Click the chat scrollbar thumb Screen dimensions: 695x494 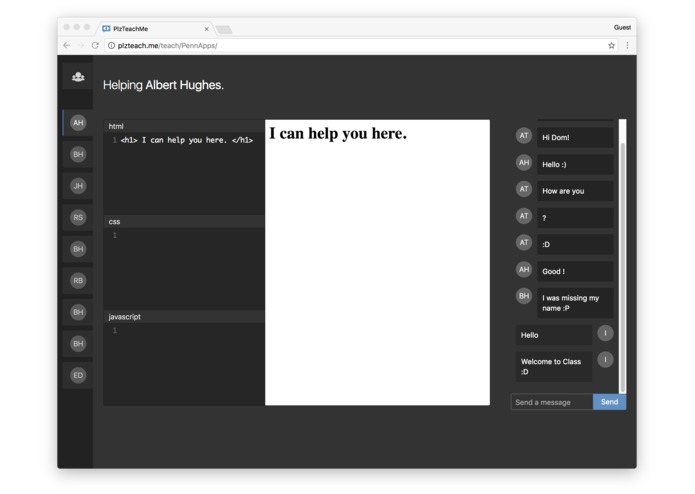622,267
